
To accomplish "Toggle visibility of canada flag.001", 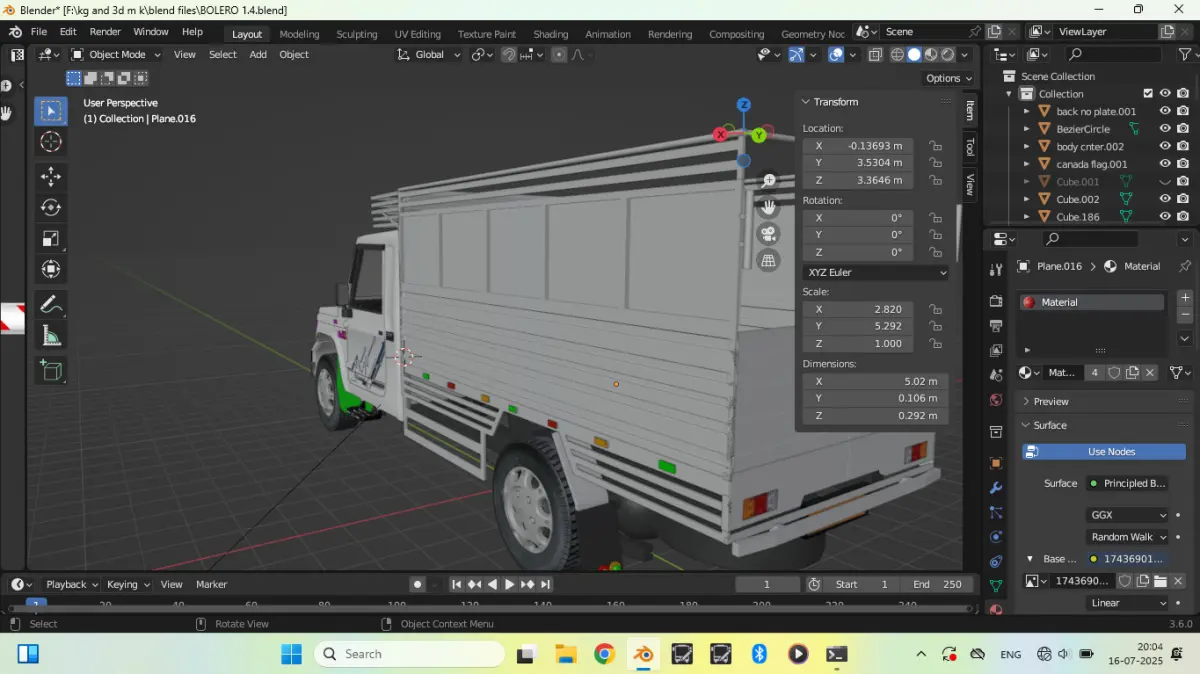I will tap(1165, 164).
